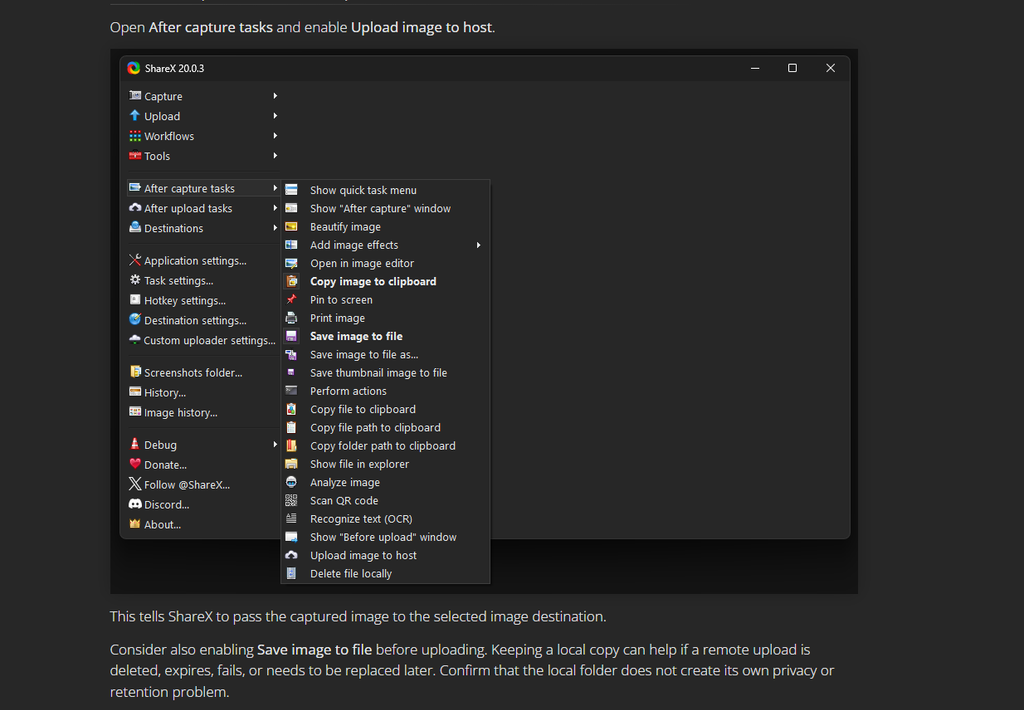This screenshot has width=1024, height=710.
Task: Click the Analyze image icon
Action: point(291,482)
